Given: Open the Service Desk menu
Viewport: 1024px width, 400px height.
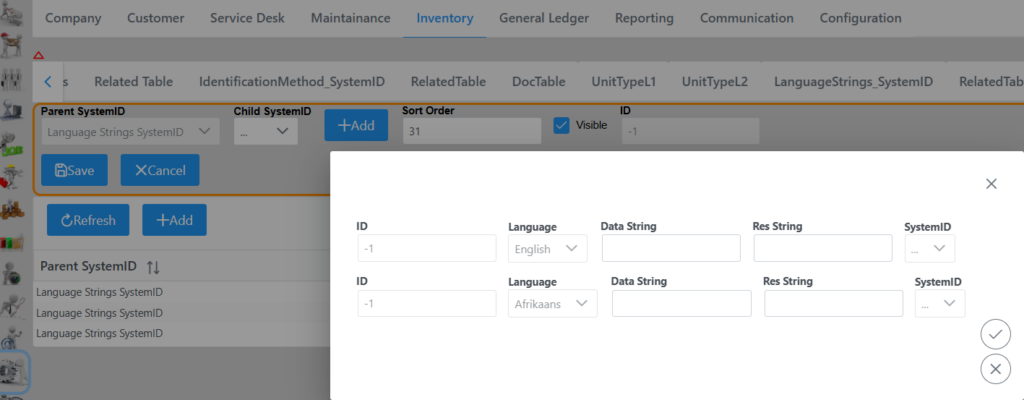Looking at the screenshot, I should click(x=247, y=18).
